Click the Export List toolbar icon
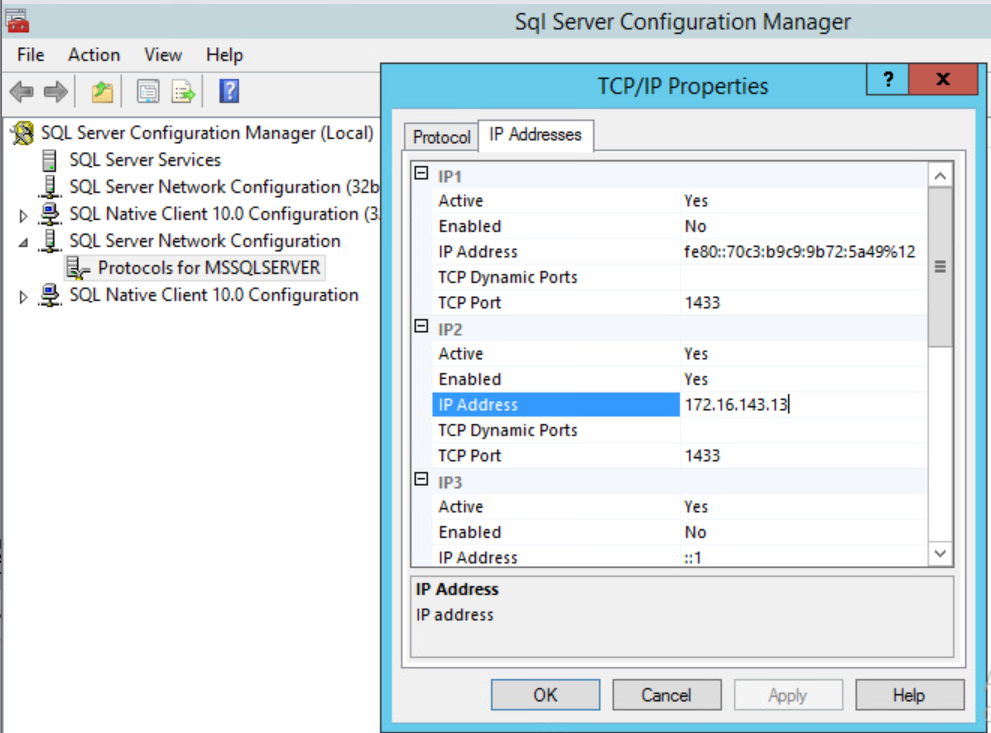This screenshot has height=733, width=991. click(183, 92)
